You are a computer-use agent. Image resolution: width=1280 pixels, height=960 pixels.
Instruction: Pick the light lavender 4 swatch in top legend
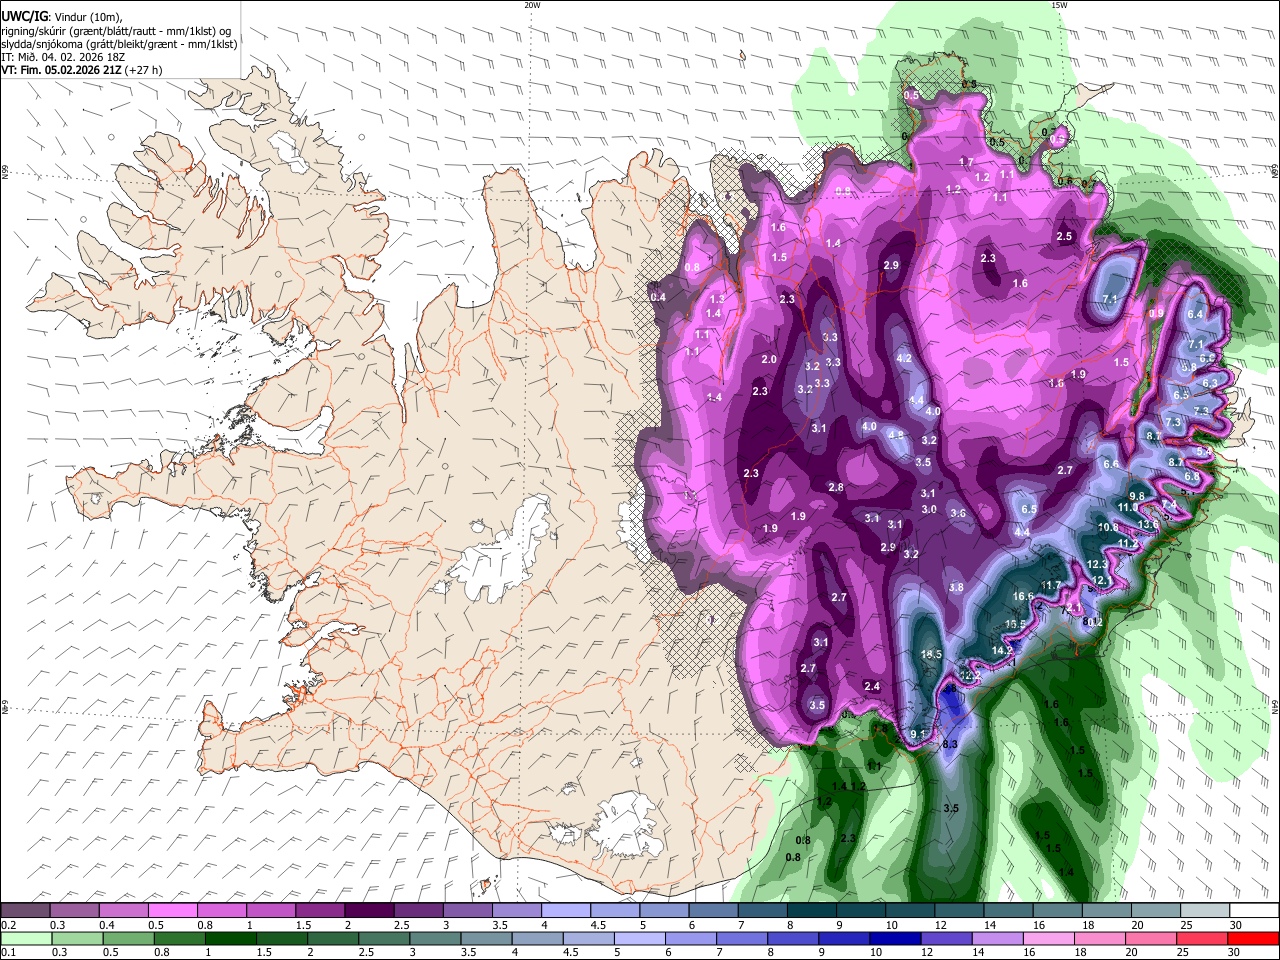[x=566, y=911]
